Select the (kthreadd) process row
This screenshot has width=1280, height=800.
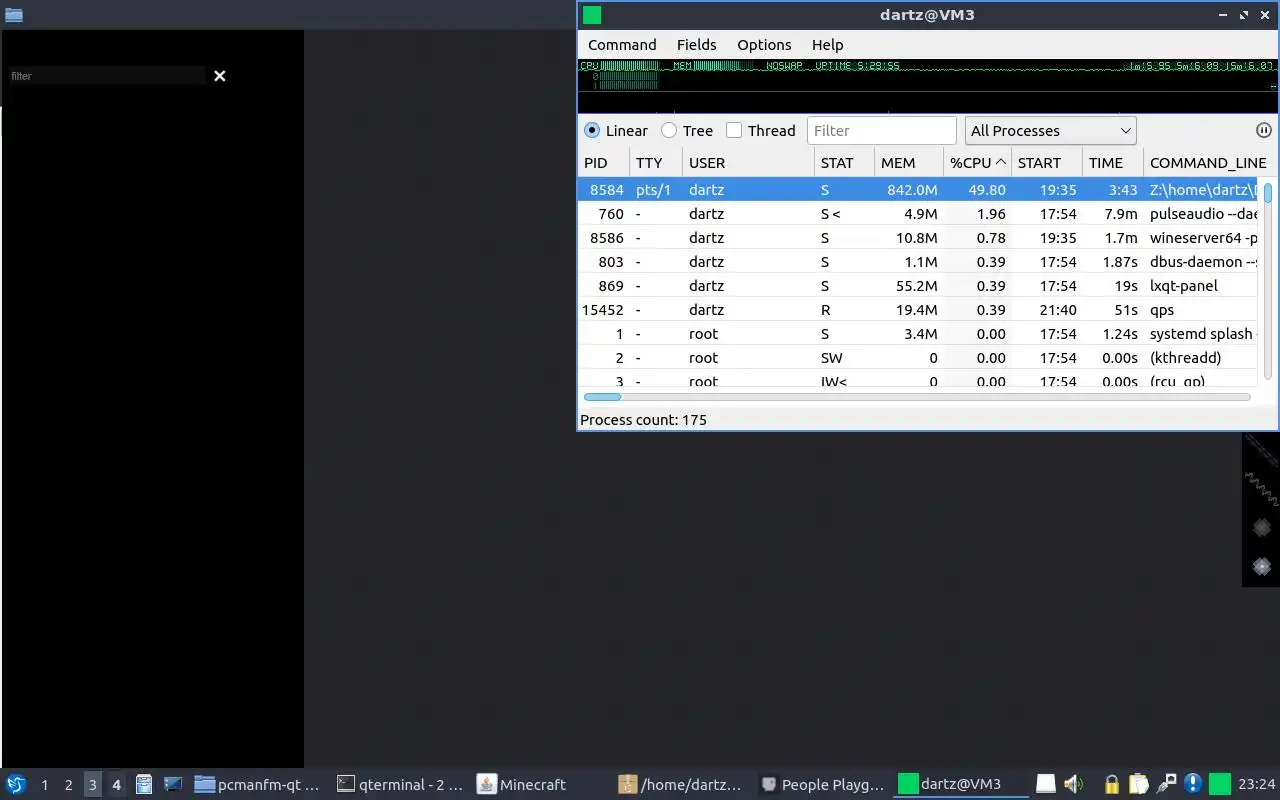(x=918, y=358)
